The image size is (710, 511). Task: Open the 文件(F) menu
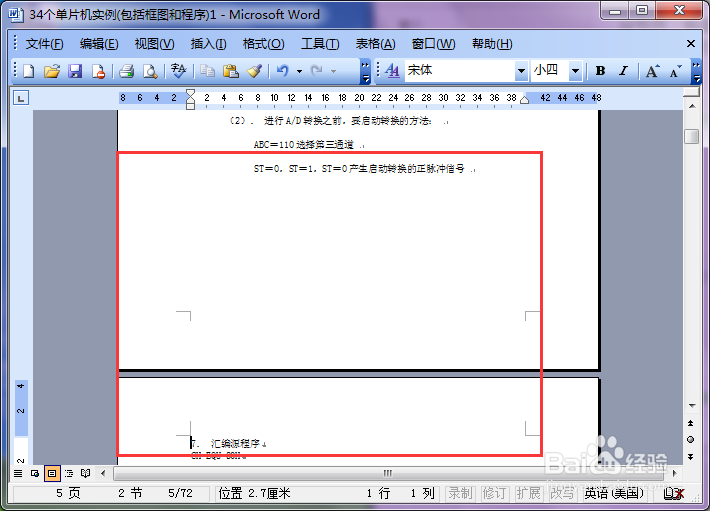pyautogui.click(x=44, y=44)
